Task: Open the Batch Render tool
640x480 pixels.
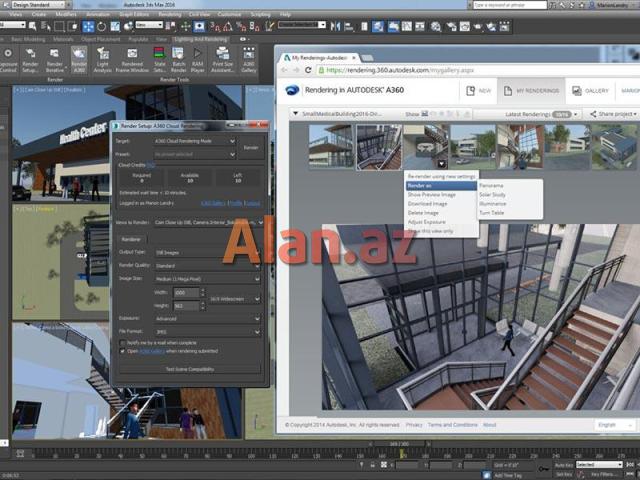Action: [x=178, y=60]
